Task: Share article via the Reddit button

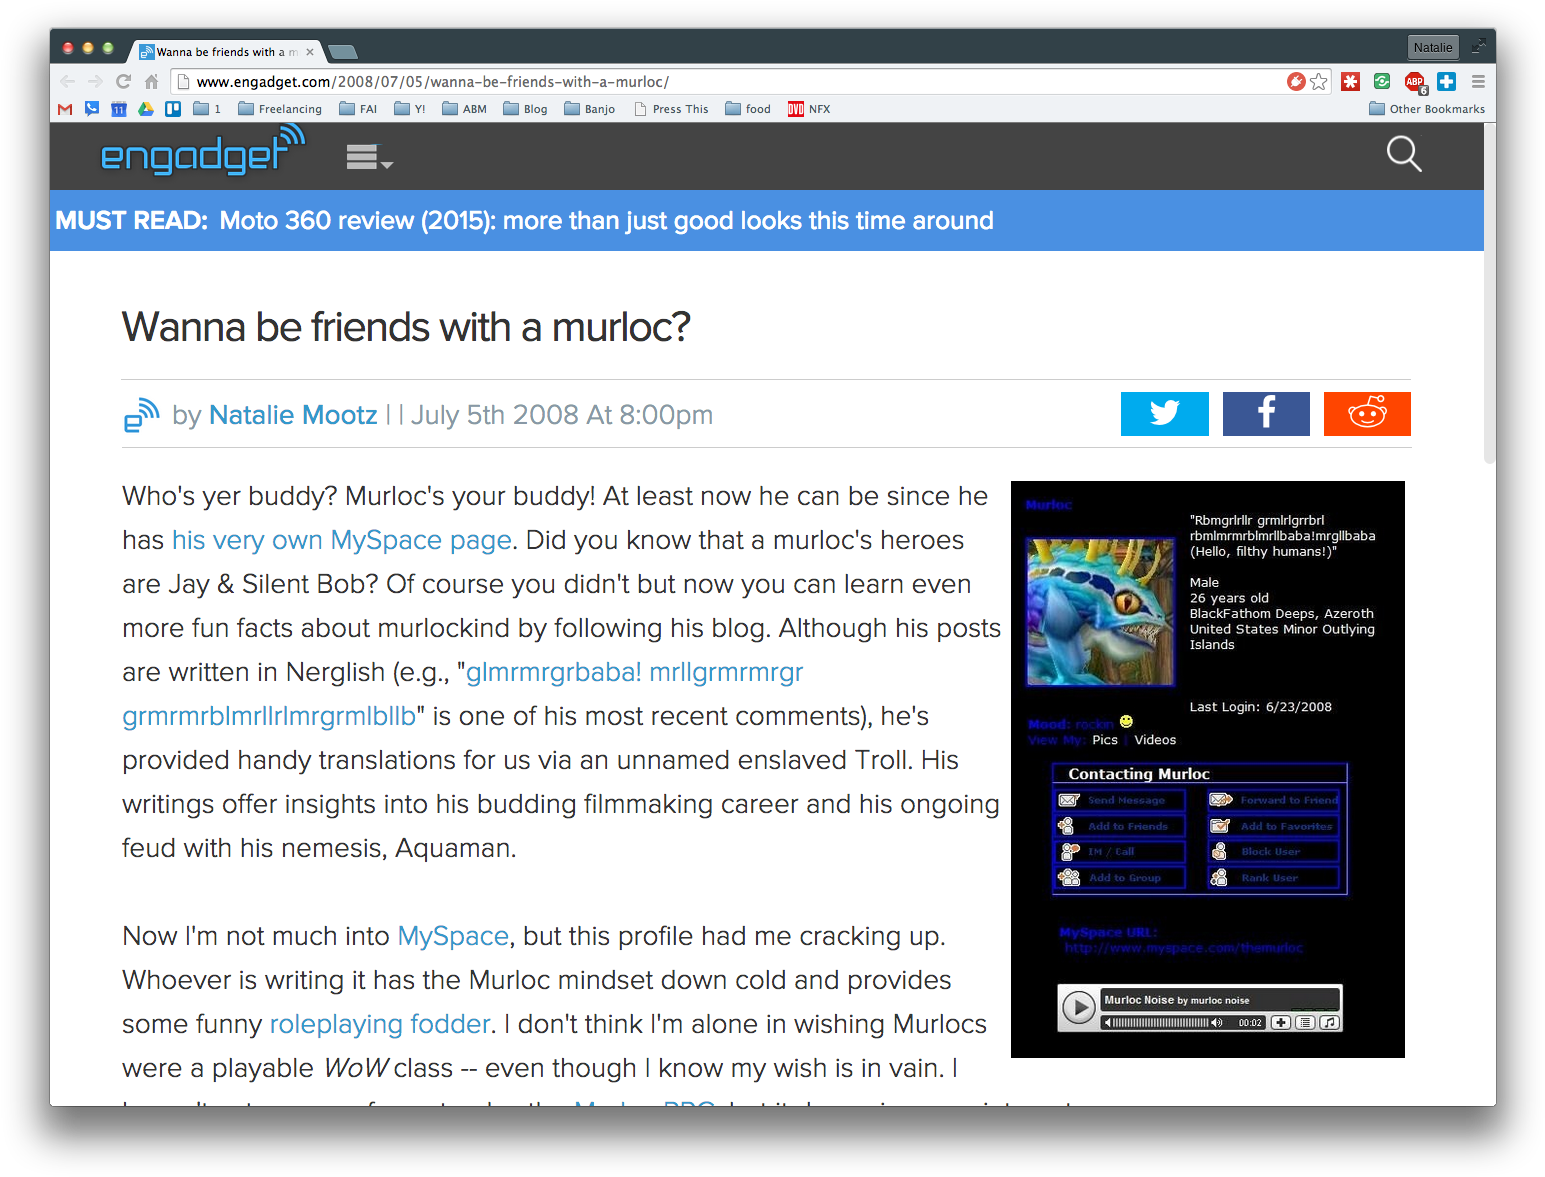Action: (1366, 414)
